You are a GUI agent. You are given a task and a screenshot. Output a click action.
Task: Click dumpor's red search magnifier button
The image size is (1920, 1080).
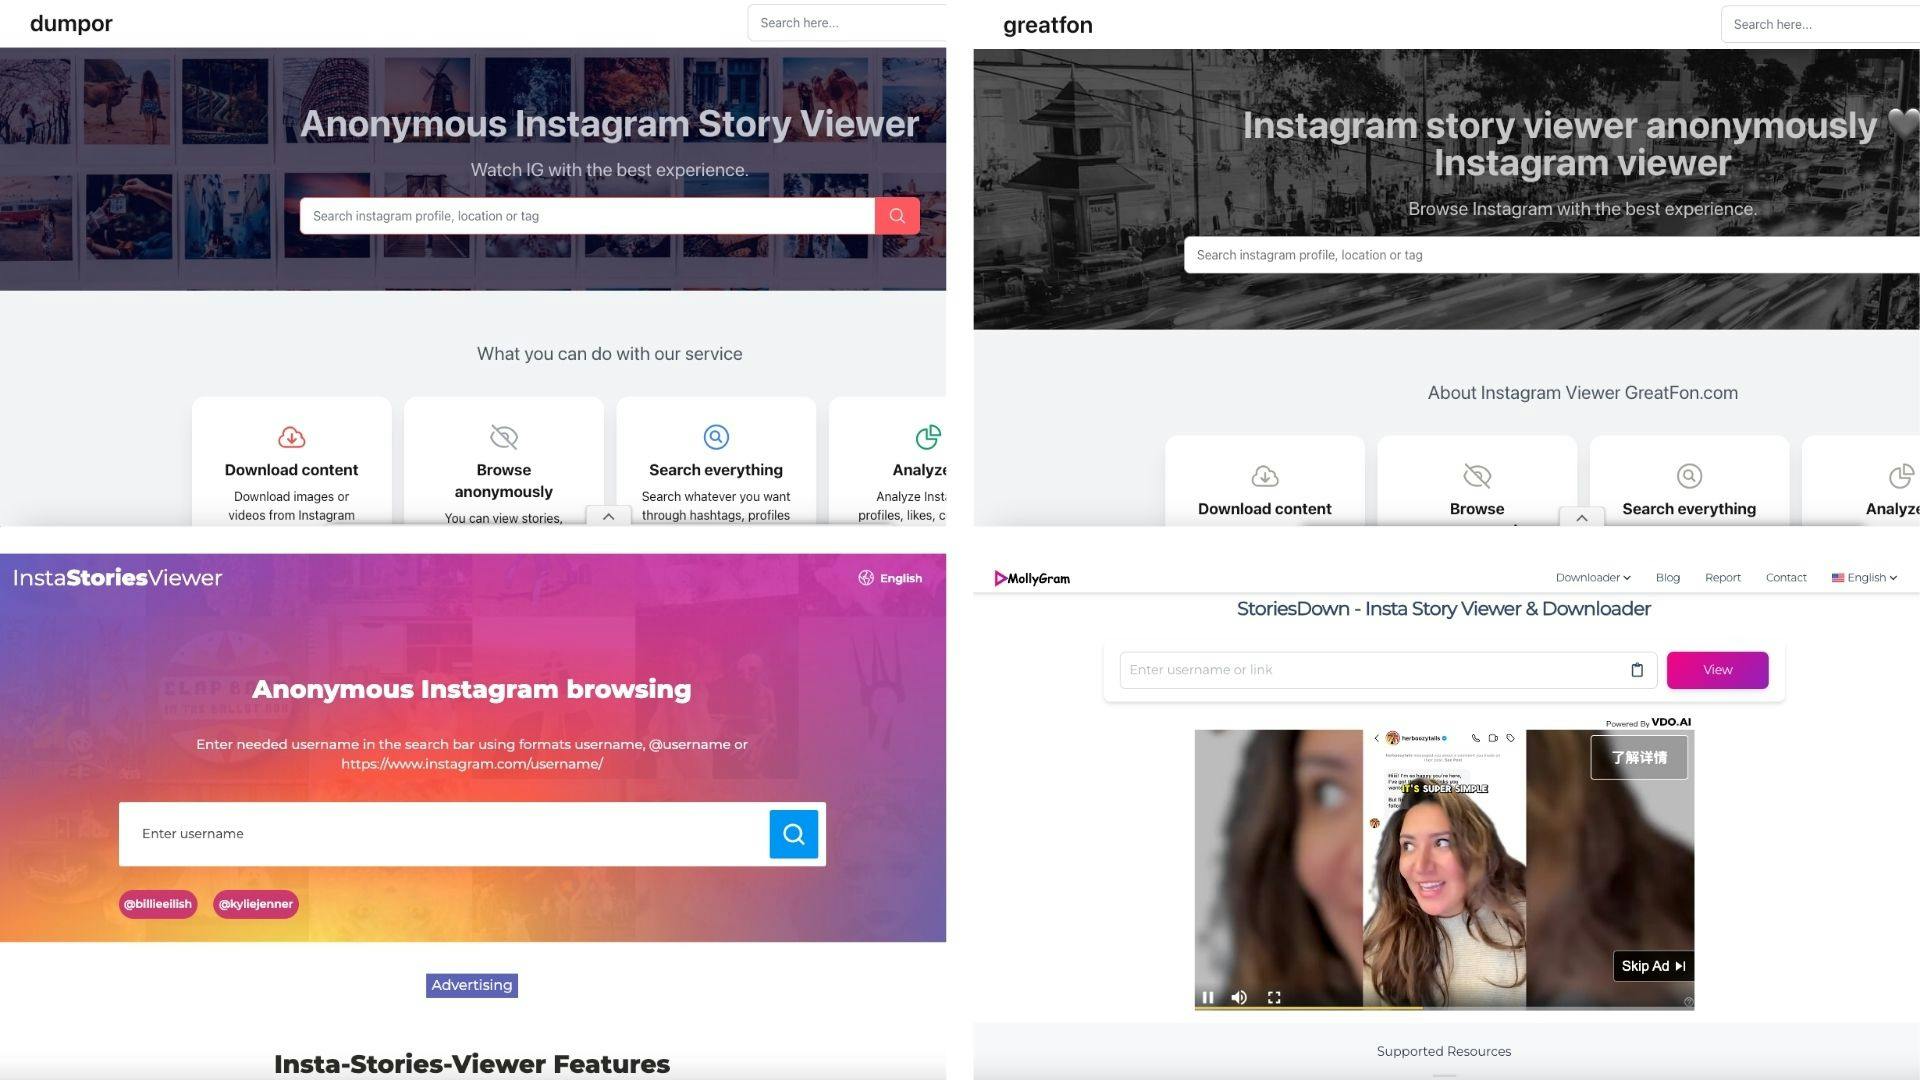(x=897, y=216)
